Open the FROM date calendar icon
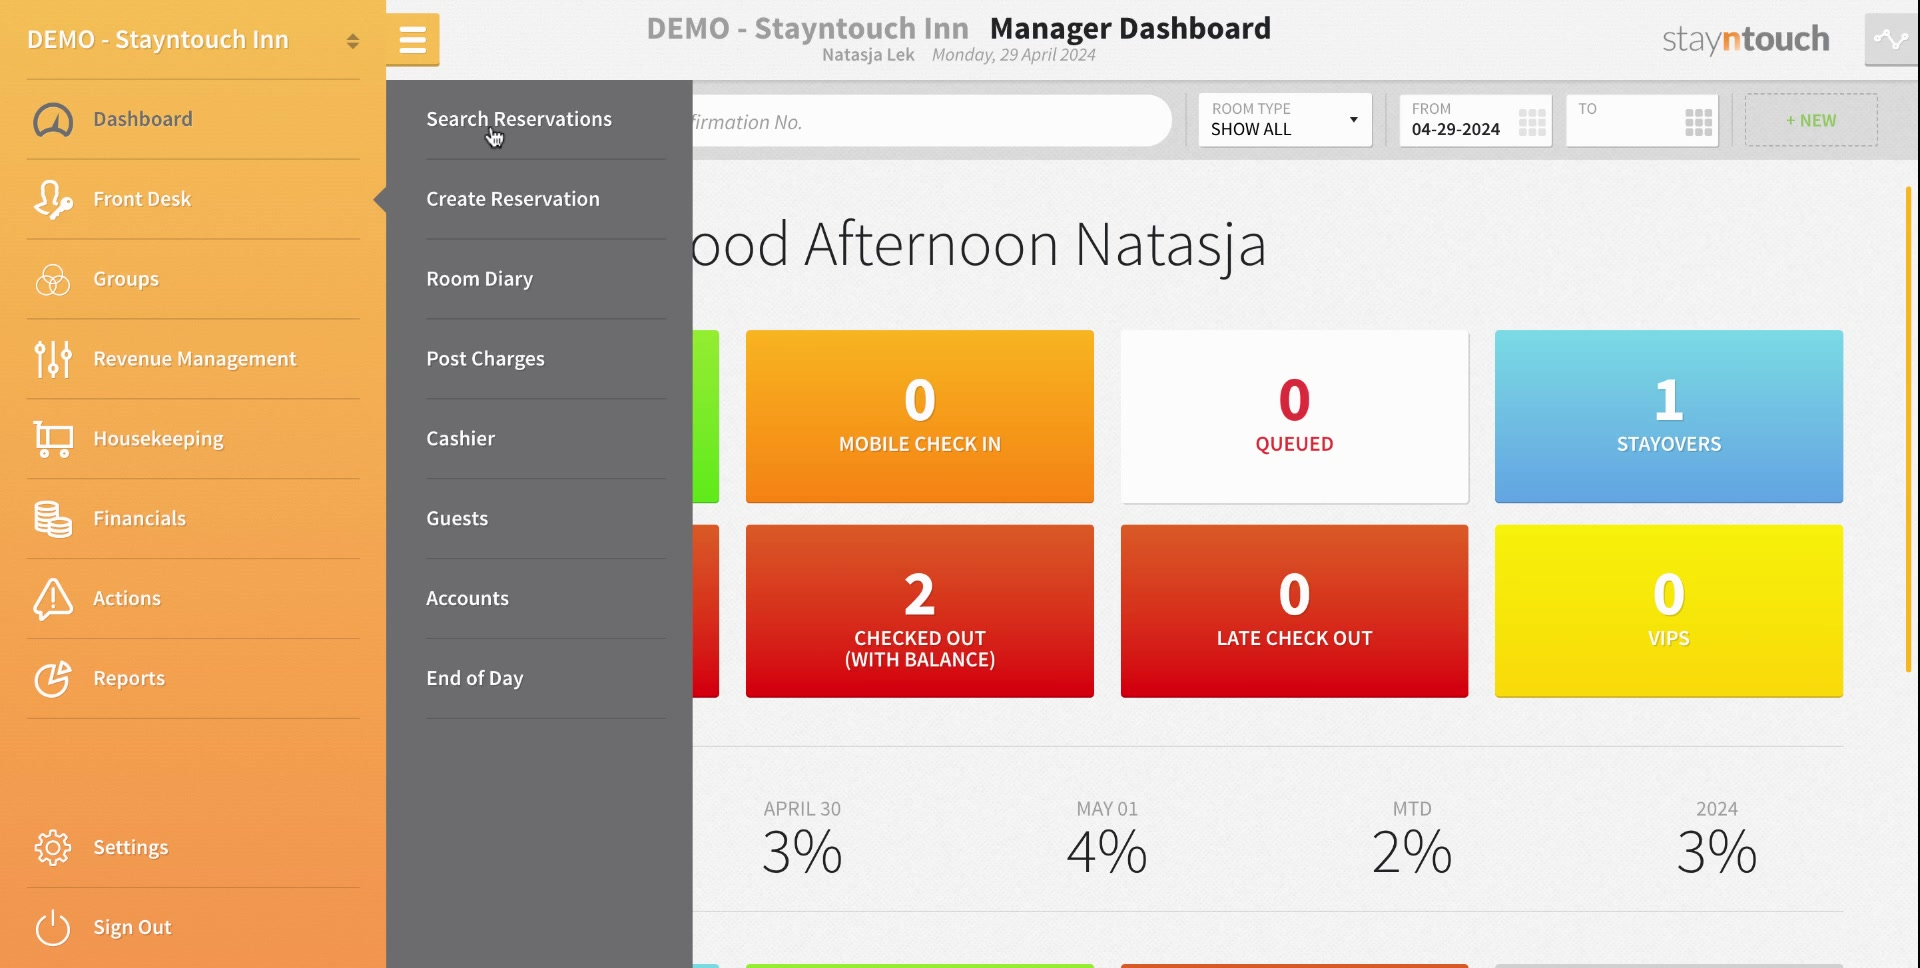The height and width of the screenshot is (968, 1920). [x=1532, y=122]
